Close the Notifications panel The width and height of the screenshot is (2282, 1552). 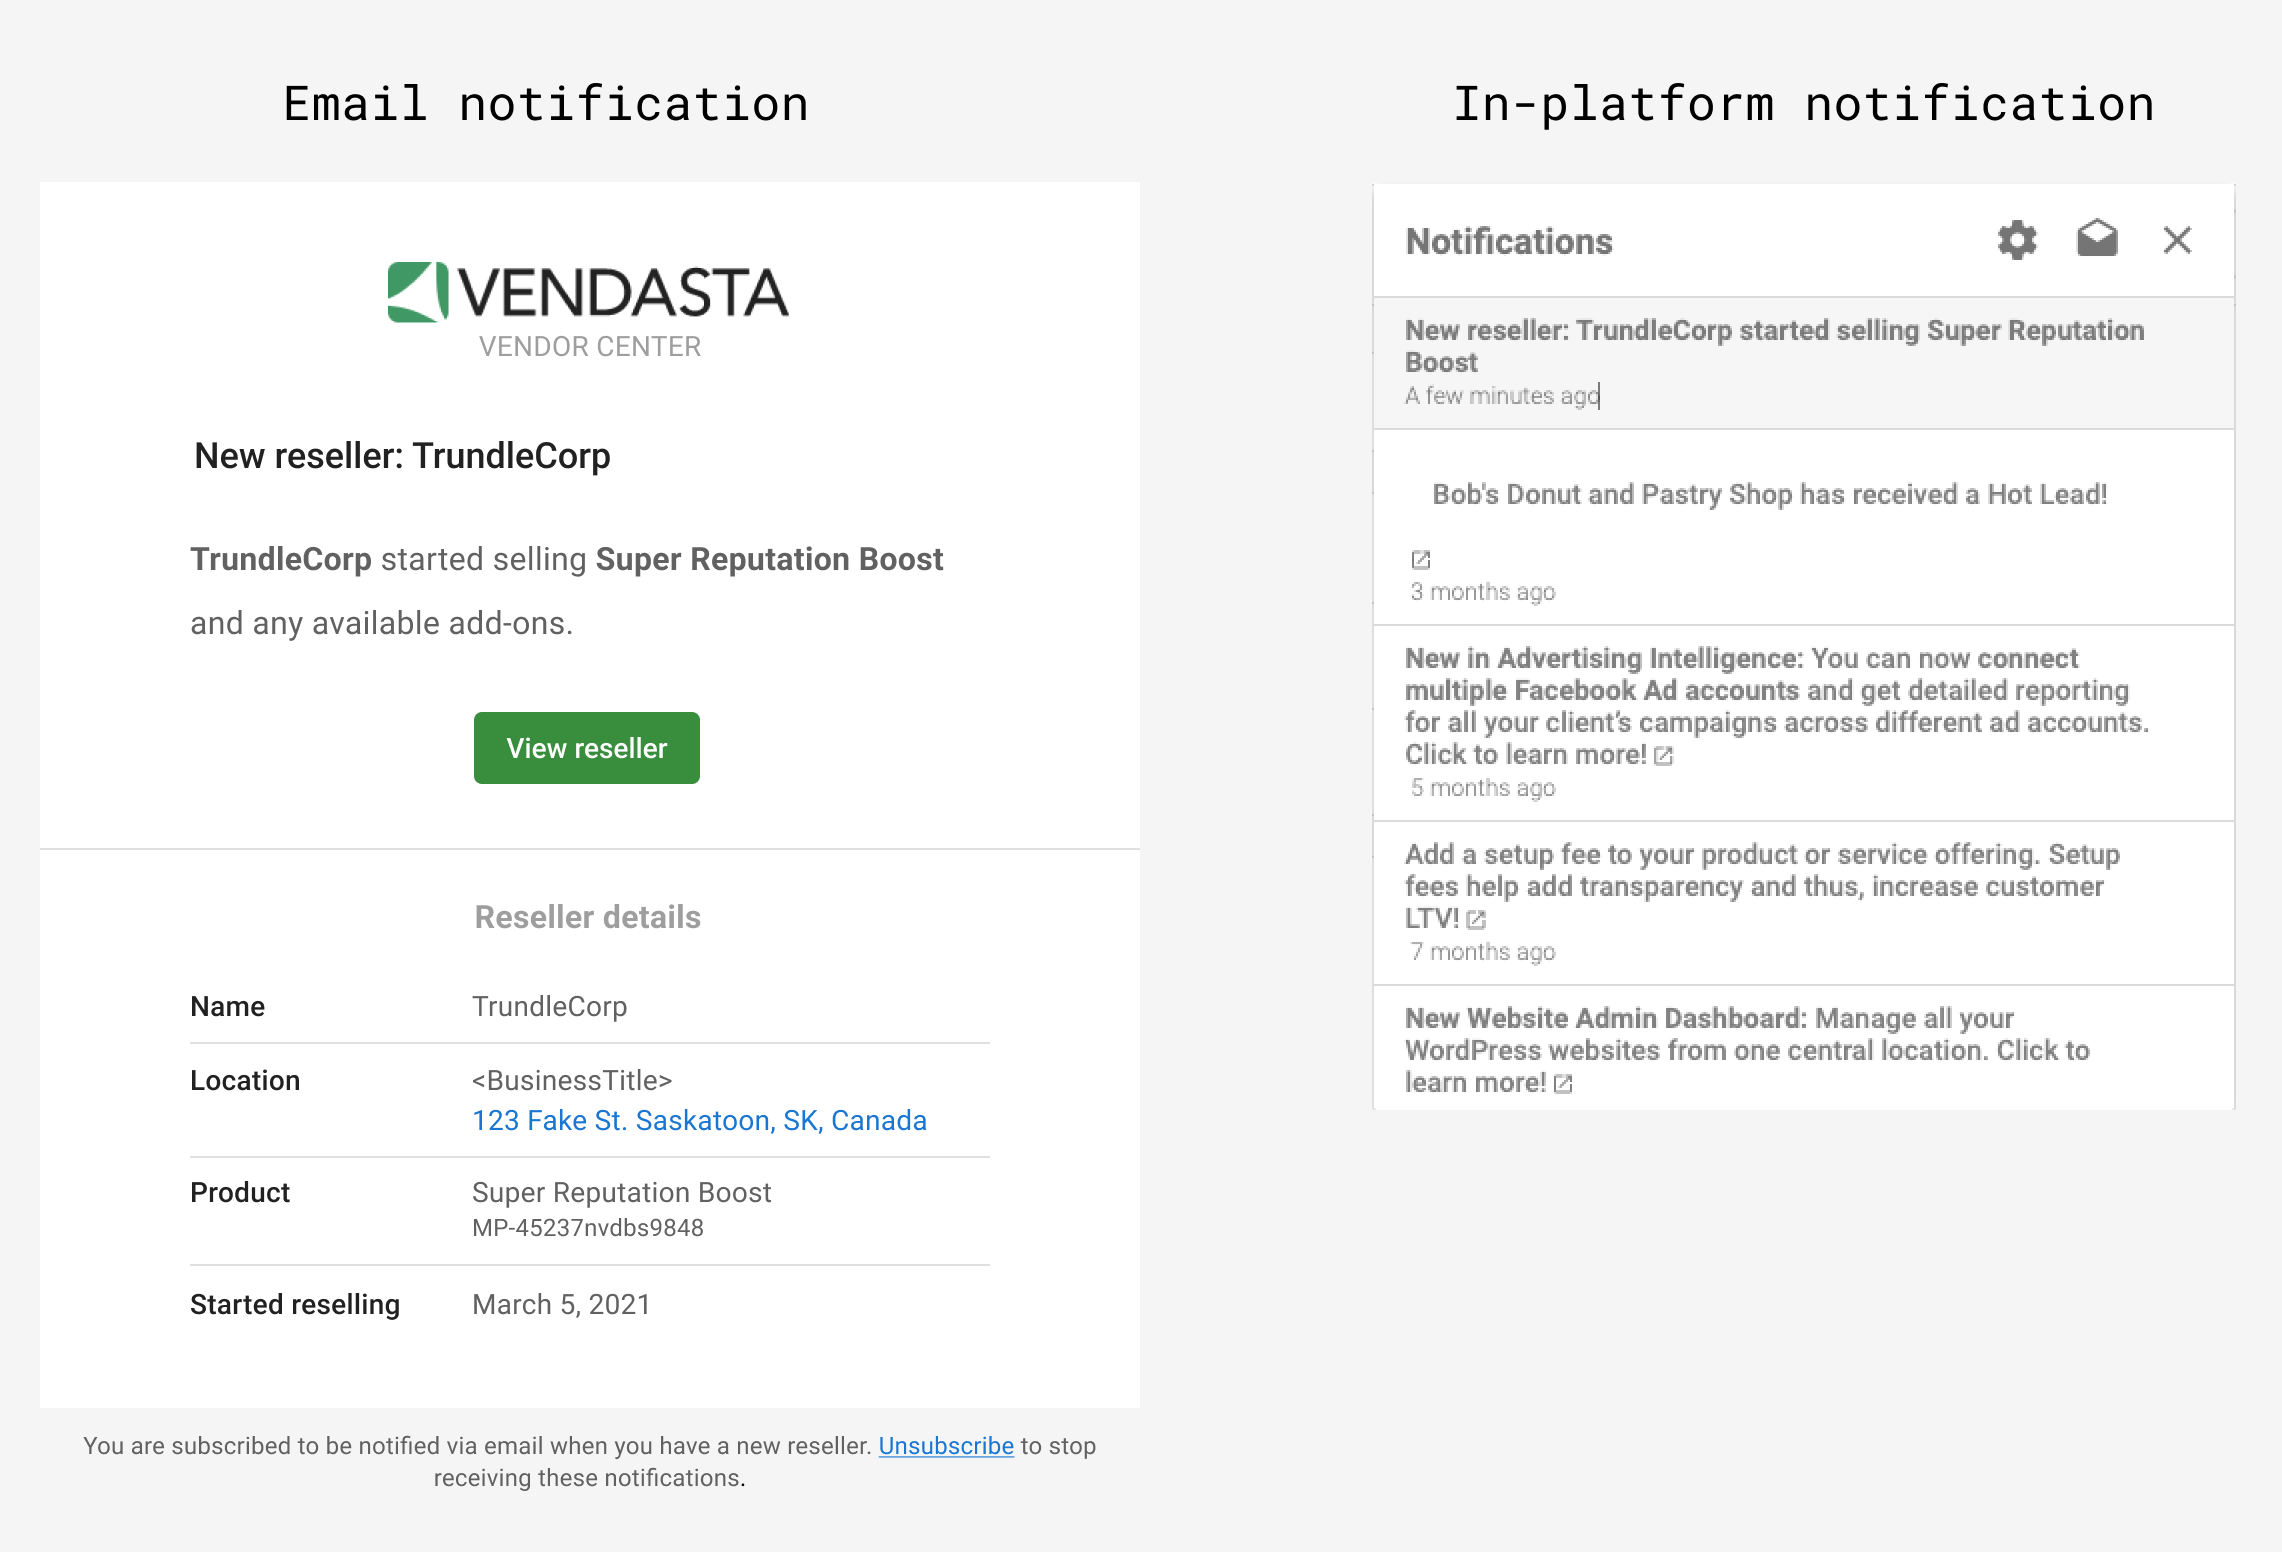coord(2177,240)
